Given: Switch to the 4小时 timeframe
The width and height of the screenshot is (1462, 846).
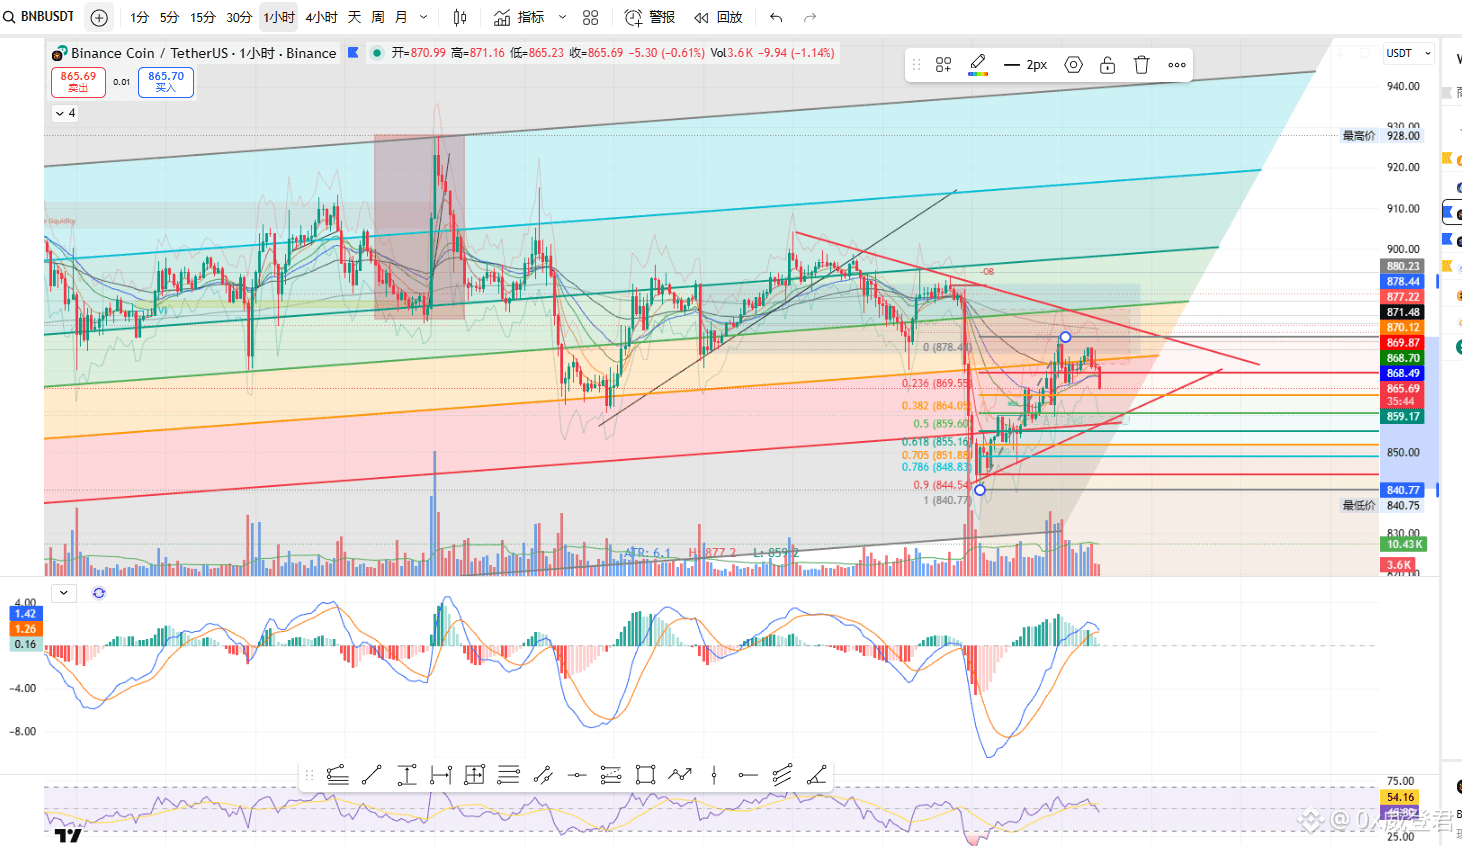Looking at the screenshot, I should tap(321, 17).
